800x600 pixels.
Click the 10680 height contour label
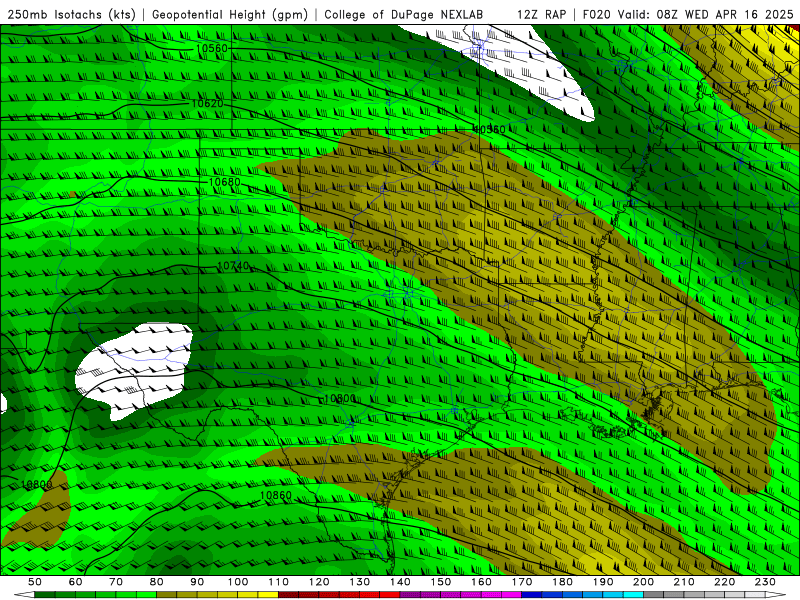click(x=224, y=182)
